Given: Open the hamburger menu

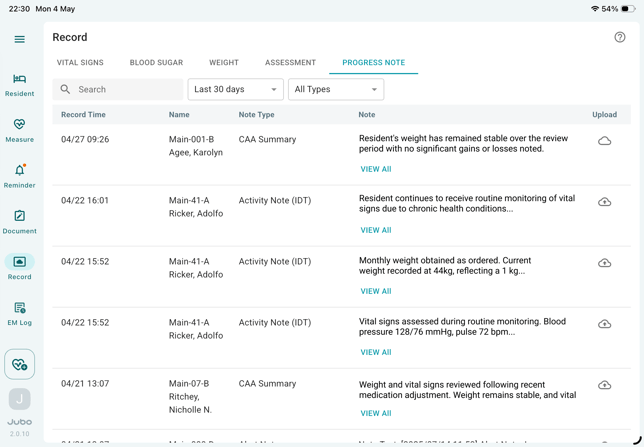Looking at the screenshot, I should click(19, 39).
